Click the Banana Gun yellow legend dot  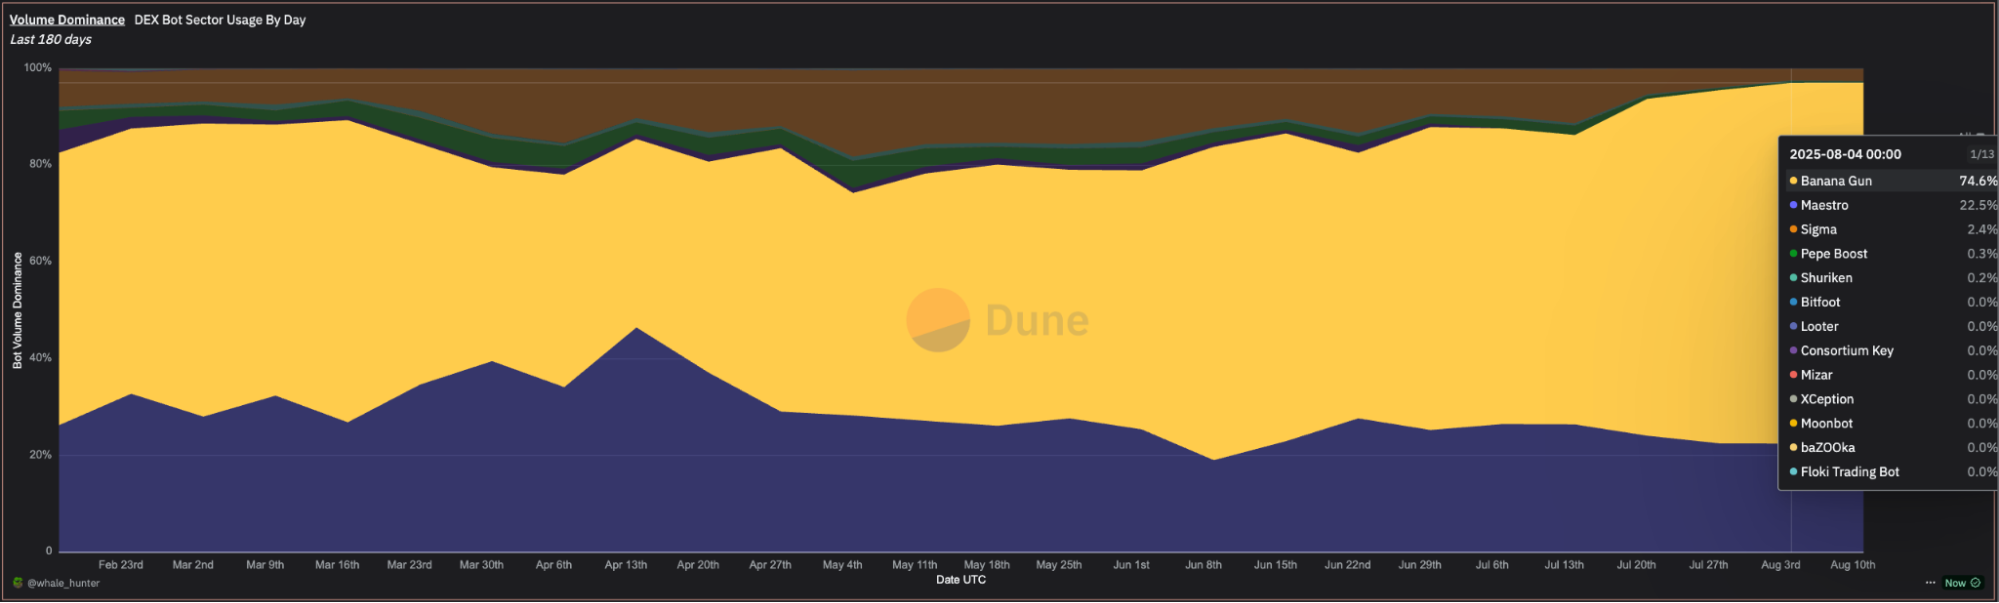(x=1793, y=181)
